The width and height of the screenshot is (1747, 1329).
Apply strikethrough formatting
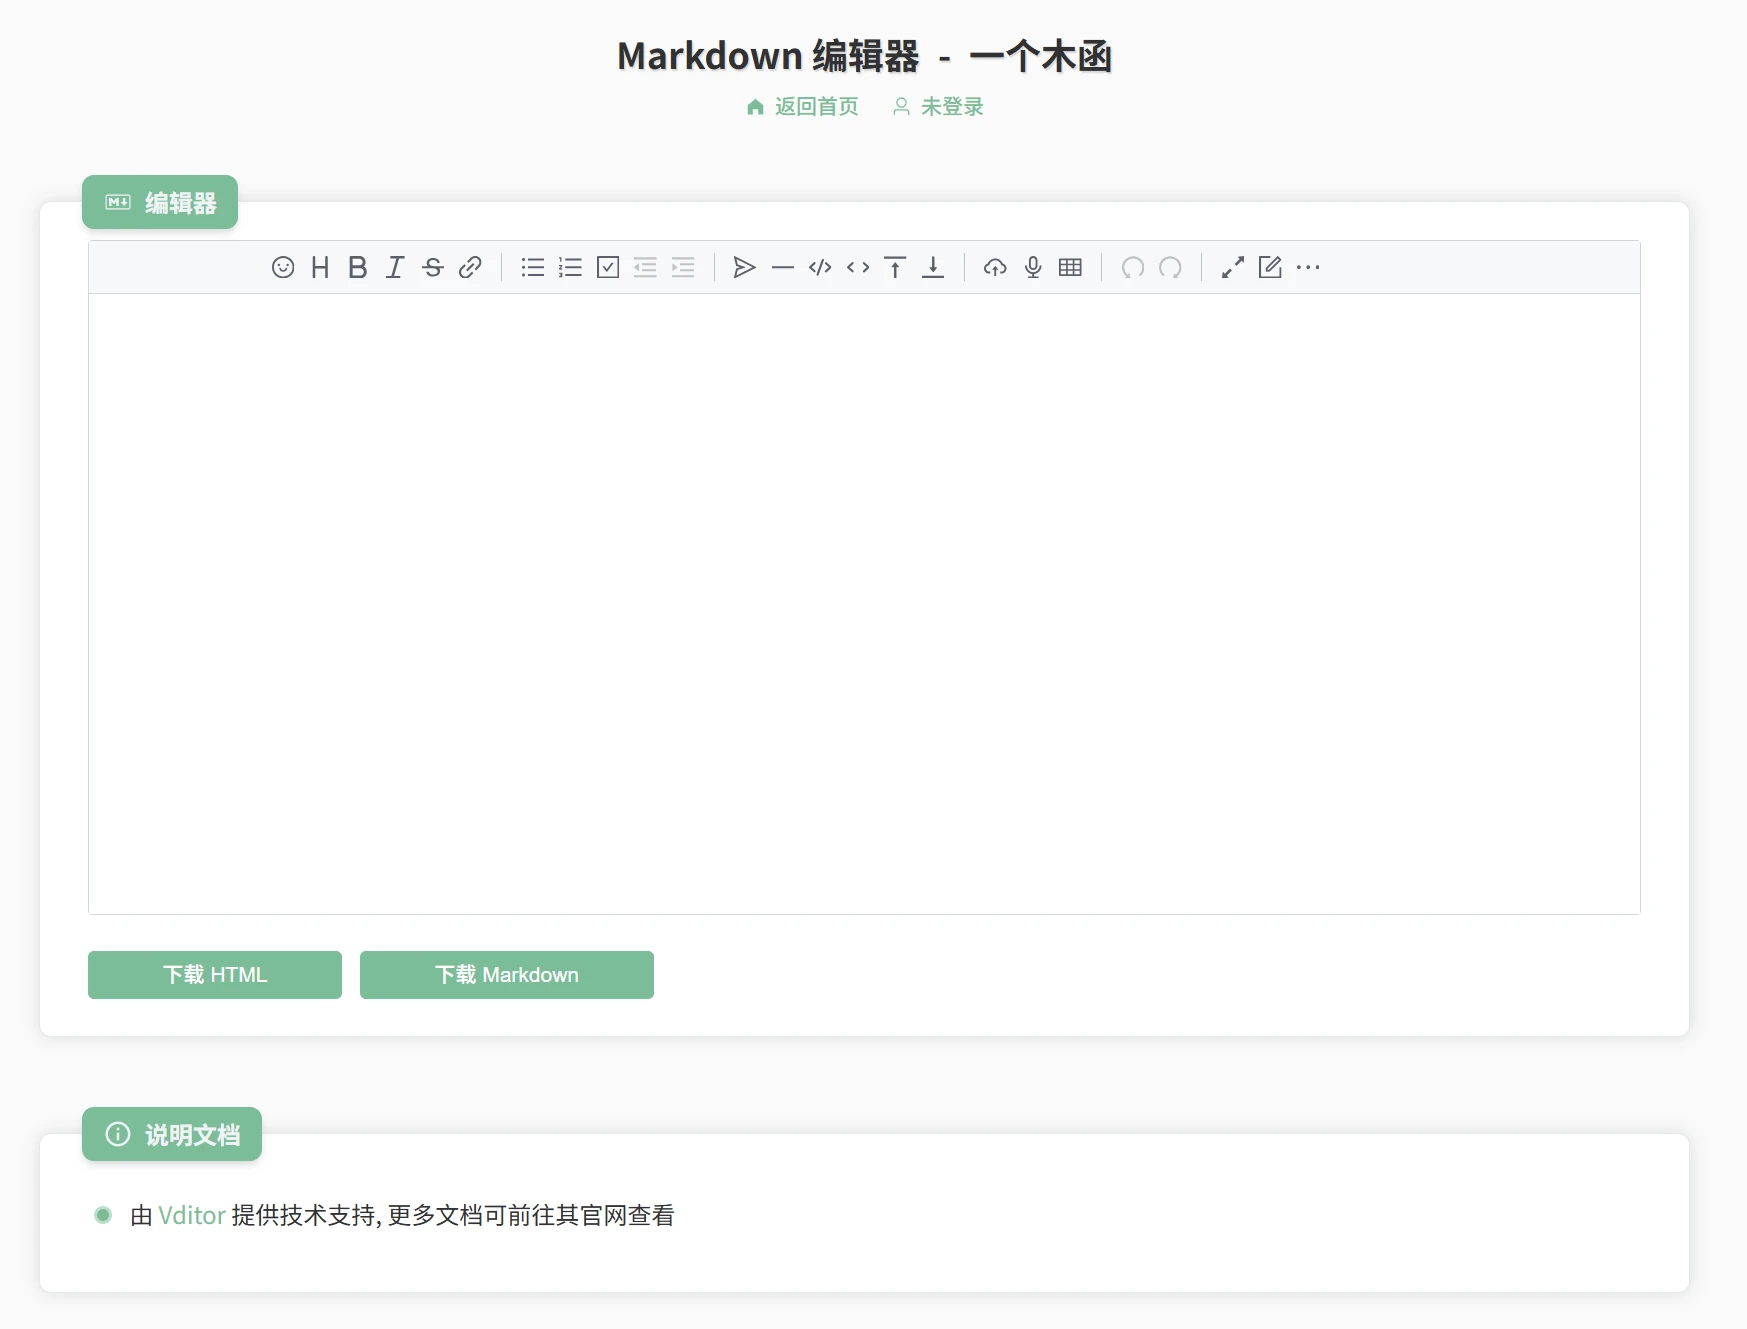click(x=433, y=267)
